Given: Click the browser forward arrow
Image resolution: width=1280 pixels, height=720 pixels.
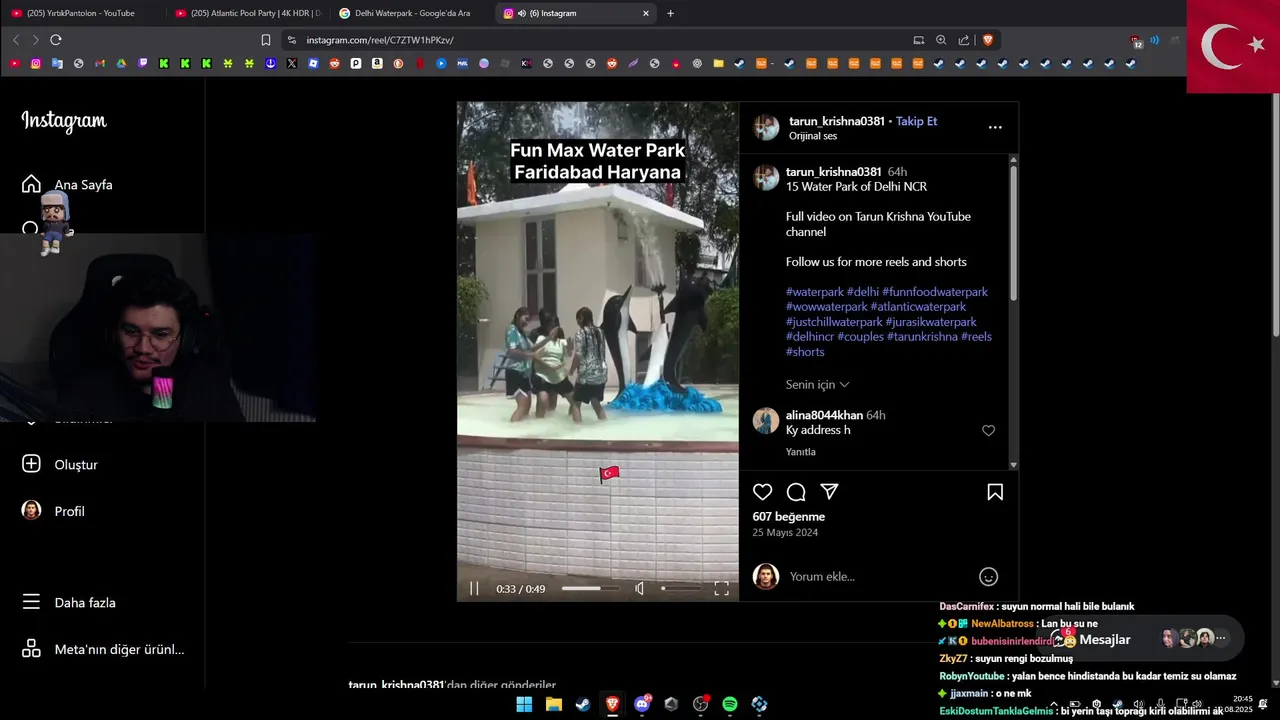Looking at the screenshot, I should pyautogui.click(x=35, y=40).
